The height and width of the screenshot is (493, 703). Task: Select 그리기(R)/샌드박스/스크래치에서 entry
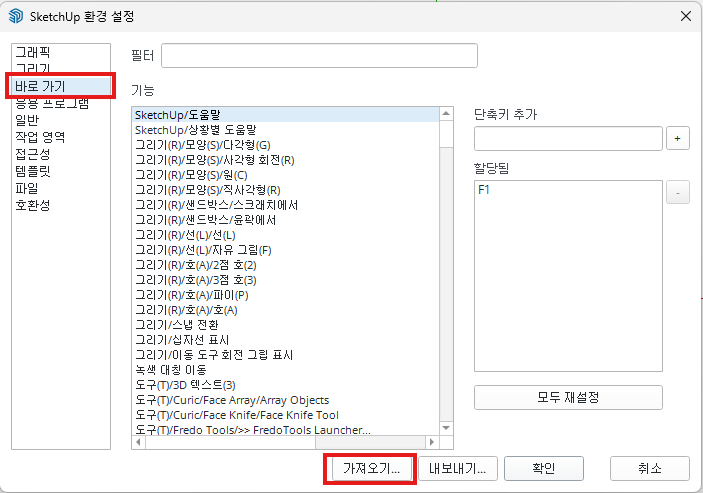point(286,205)
